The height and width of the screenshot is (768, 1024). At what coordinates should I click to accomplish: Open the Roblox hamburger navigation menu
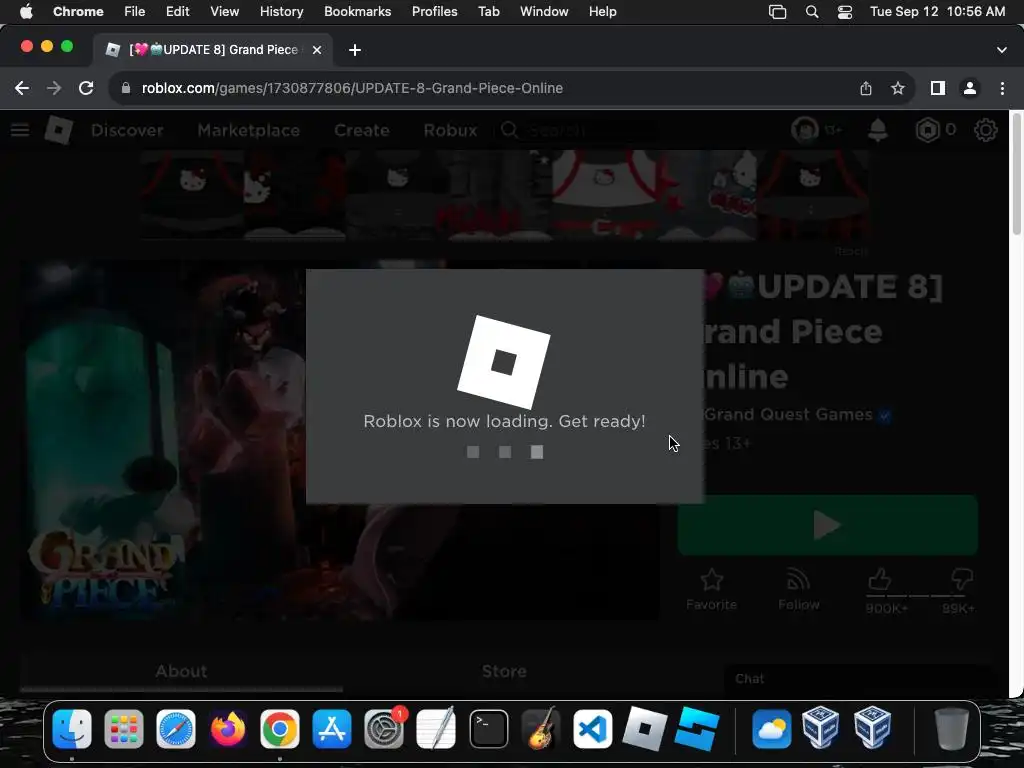20,130
